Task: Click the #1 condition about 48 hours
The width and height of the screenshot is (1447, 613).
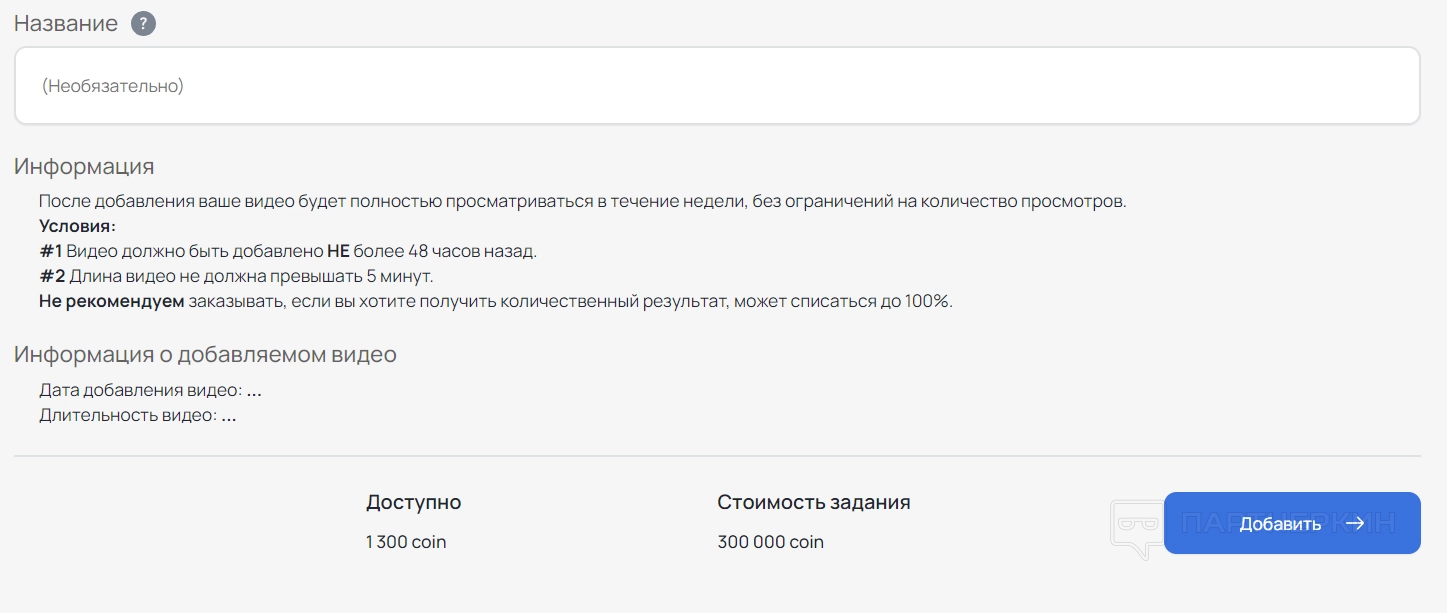Action: tap(288, 251)
